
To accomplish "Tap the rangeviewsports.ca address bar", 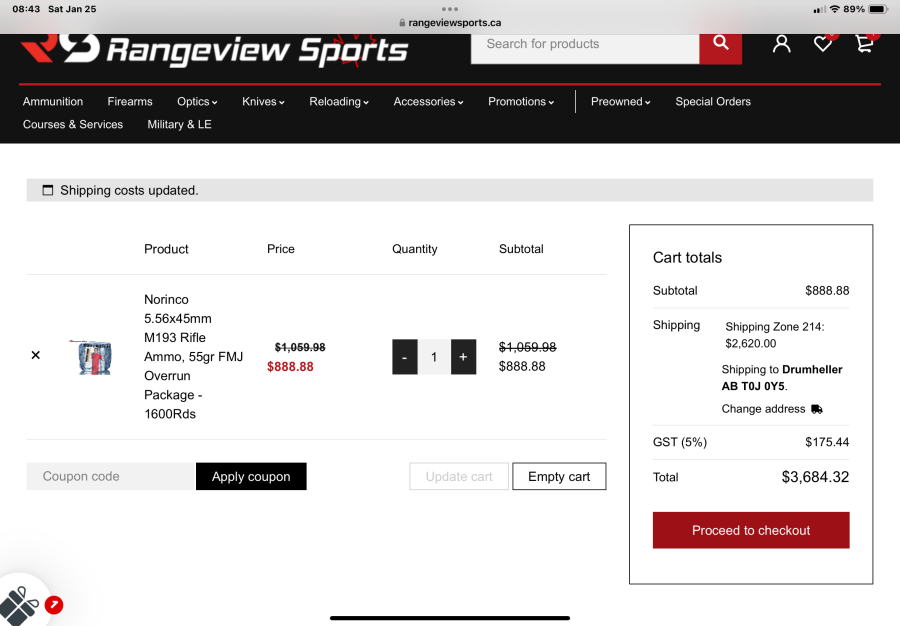I will (450, 23).
